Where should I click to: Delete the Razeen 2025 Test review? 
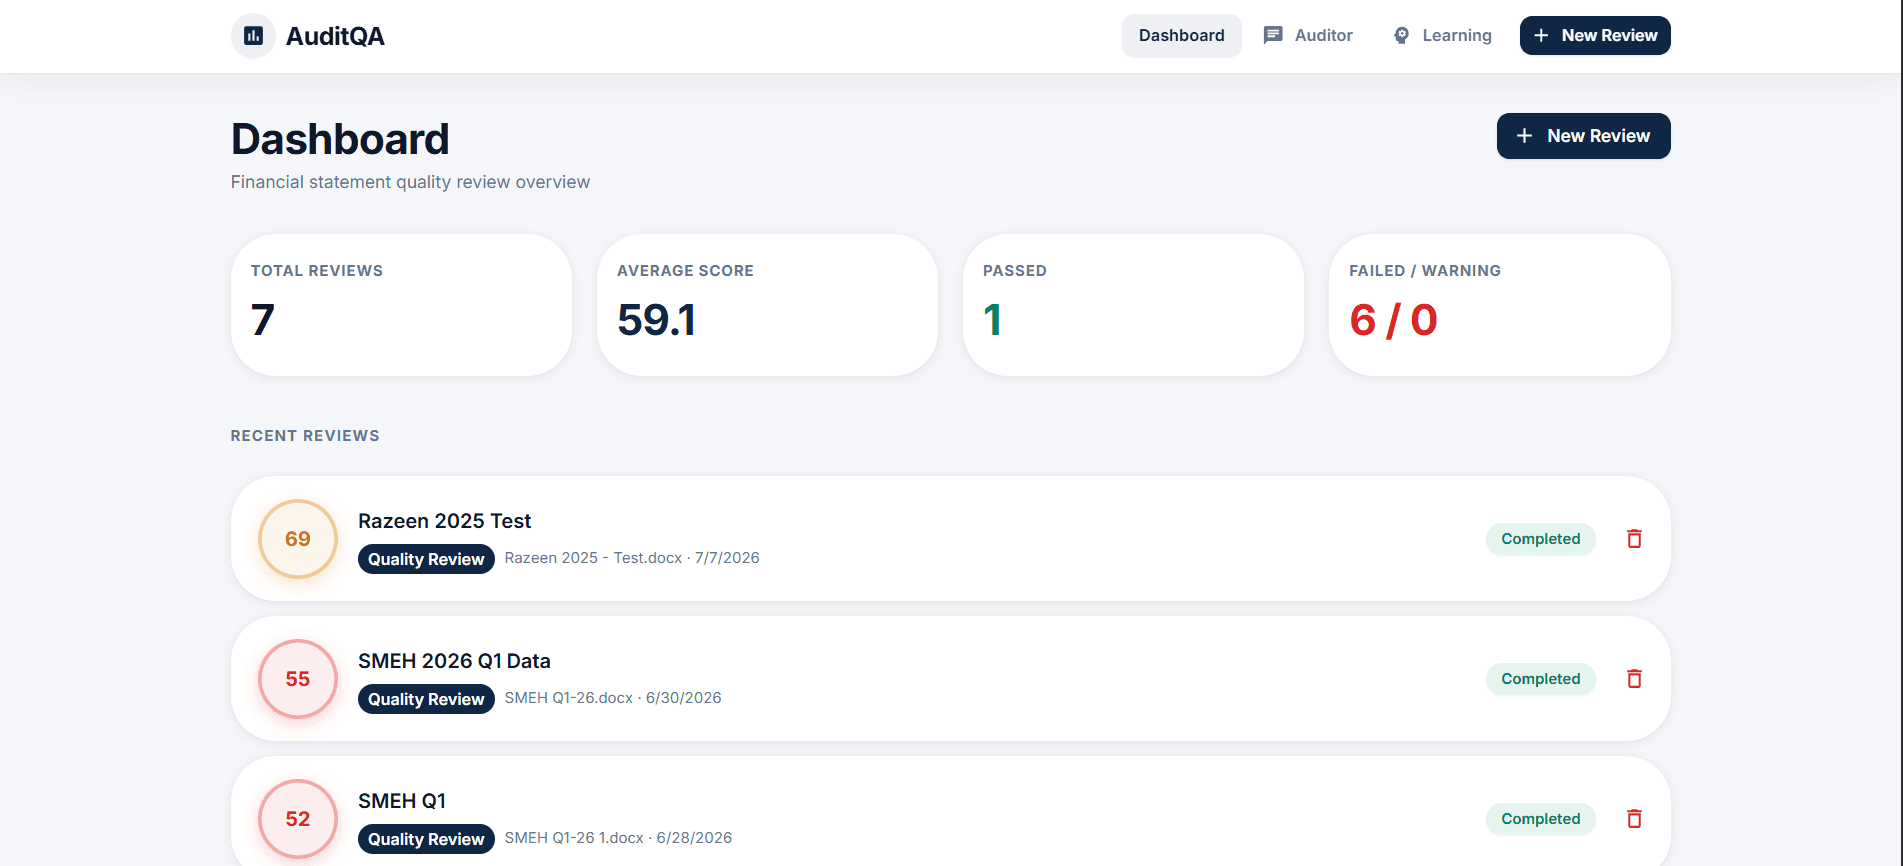pyautogui.click(x=1634, y=539)
